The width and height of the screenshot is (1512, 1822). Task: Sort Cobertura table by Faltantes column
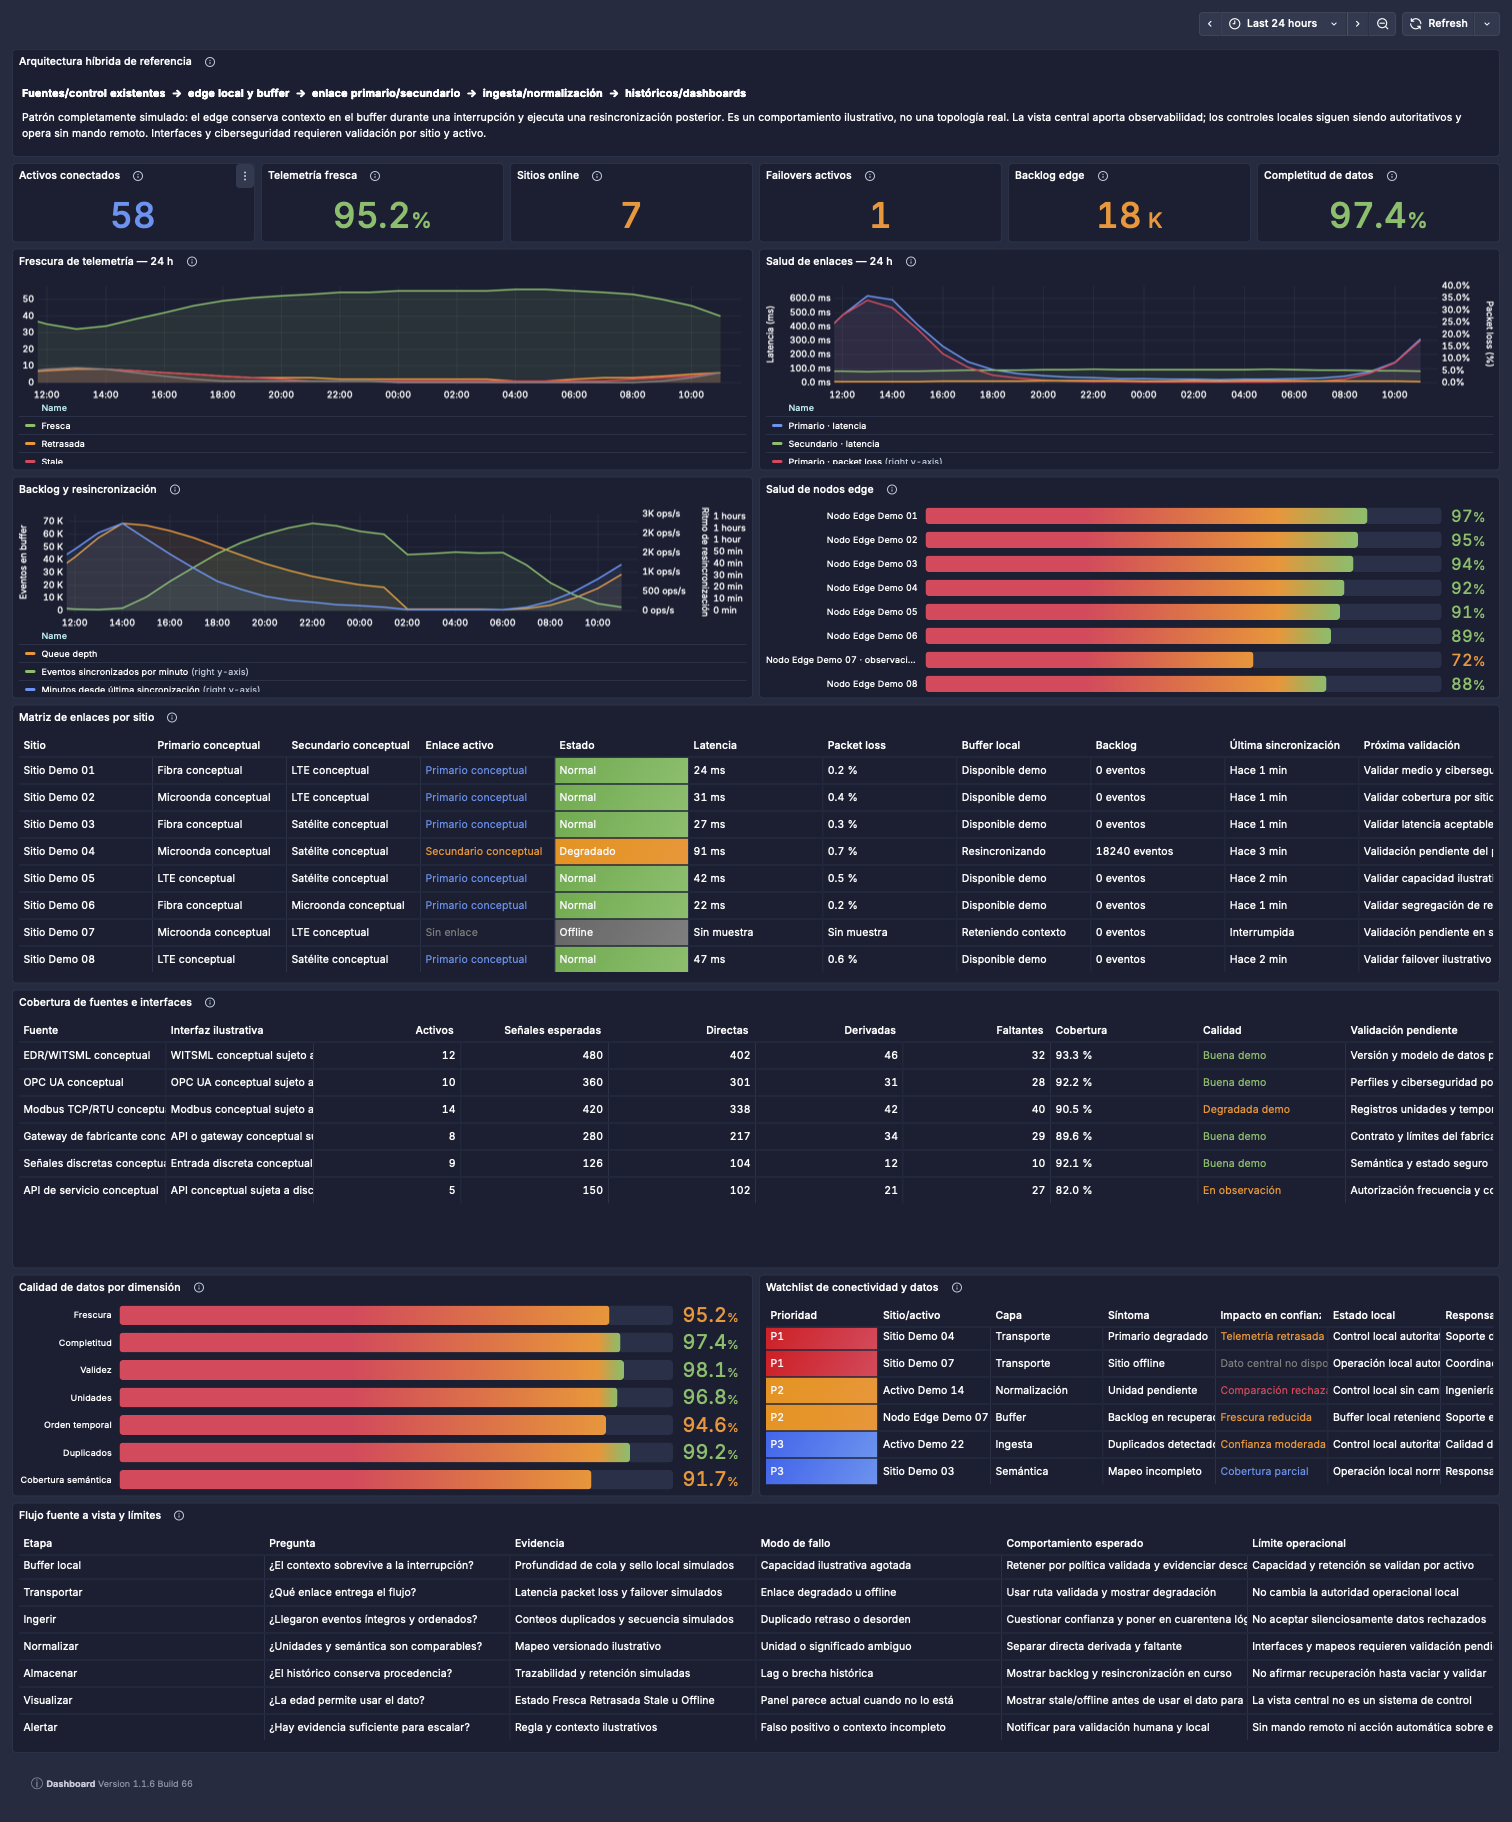pos(1019,1031)
